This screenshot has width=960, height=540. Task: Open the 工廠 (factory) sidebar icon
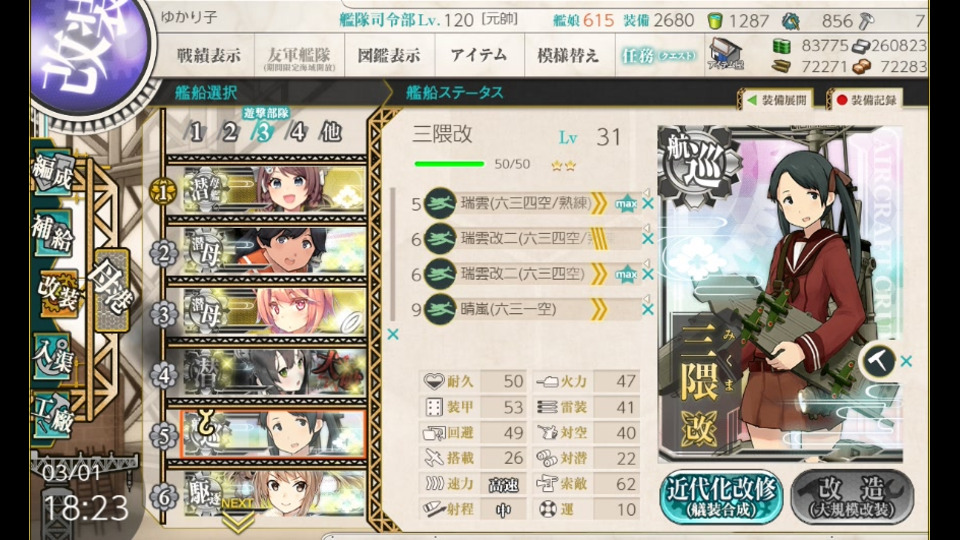[x=54, y=416]
